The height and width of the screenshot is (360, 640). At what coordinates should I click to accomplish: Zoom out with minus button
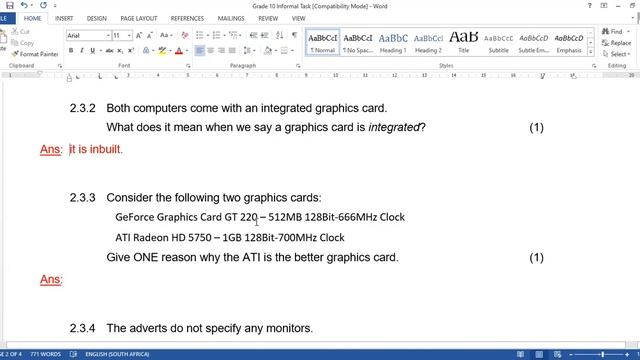[571, 354]
